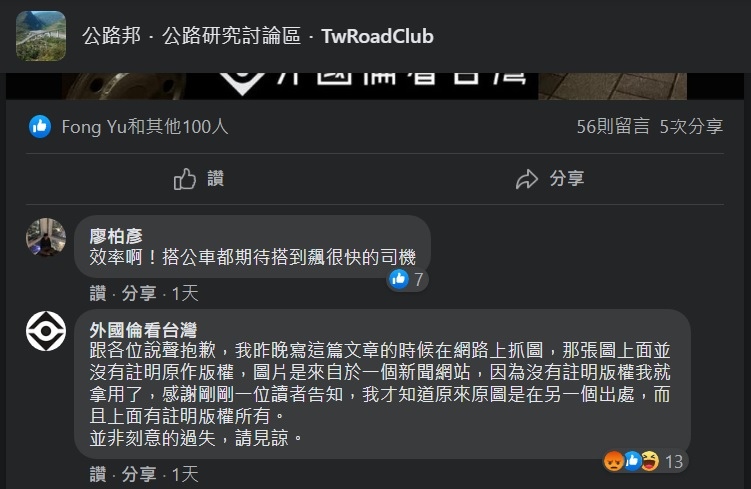
Task: Open the 廖柏彥 commenter name link
Action: coord(116,236)
